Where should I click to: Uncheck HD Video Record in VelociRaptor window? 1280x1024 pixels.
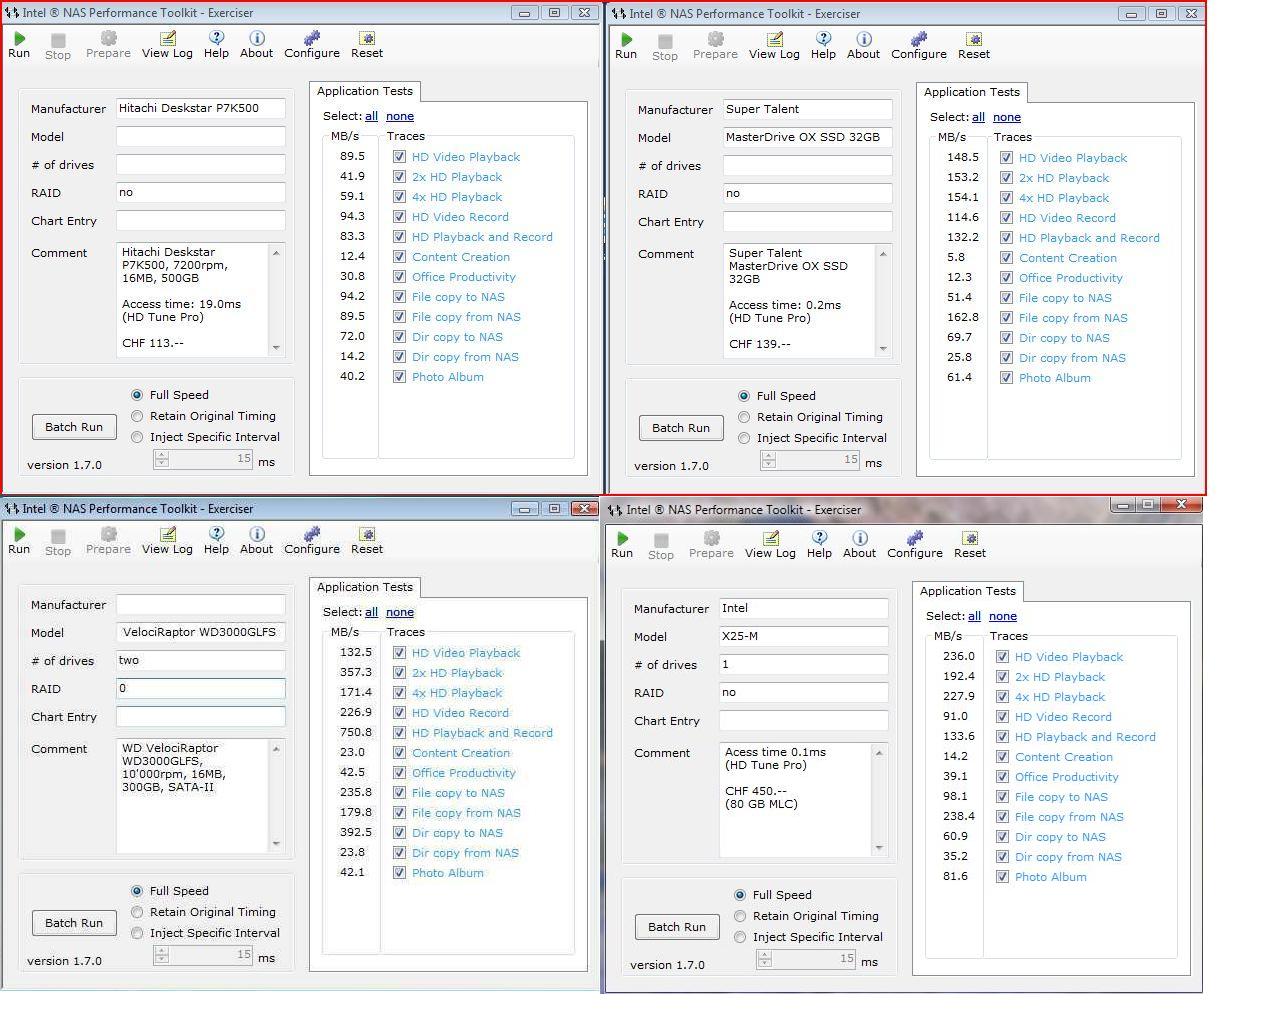(399, 713)
